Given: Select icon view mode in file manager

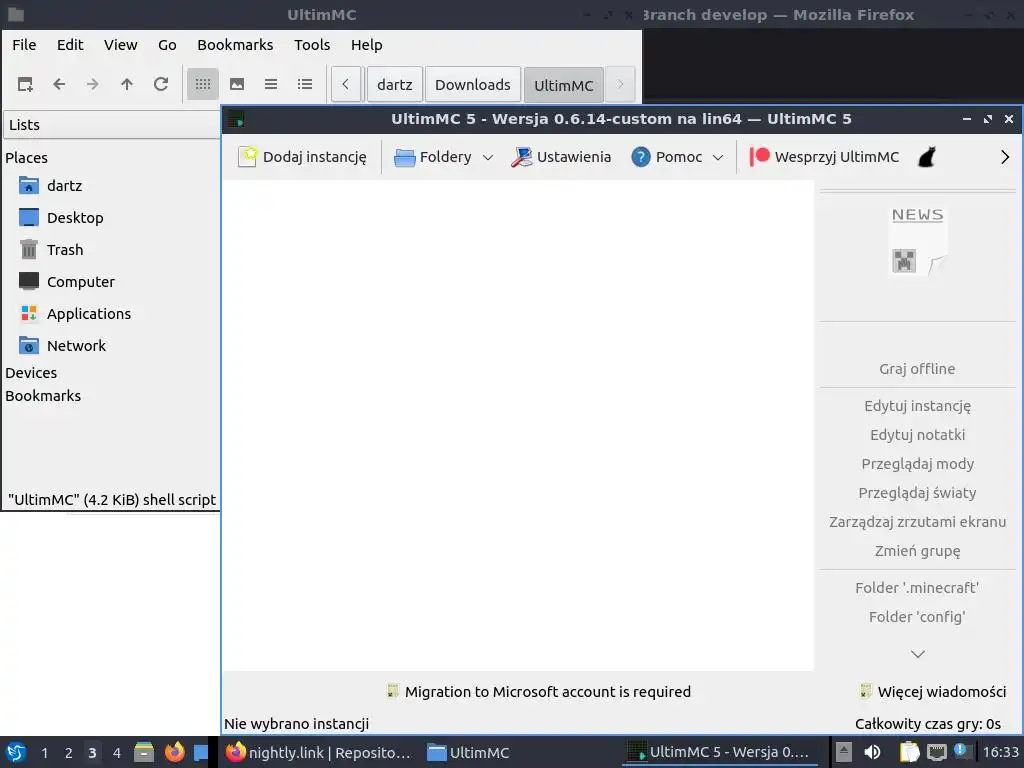Looking at the screenshot, I should click(202, 84).
